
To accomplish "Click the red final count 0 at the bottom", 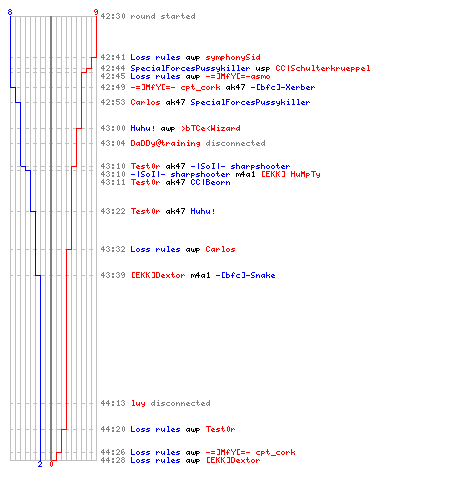I will [x=51, y=464].
